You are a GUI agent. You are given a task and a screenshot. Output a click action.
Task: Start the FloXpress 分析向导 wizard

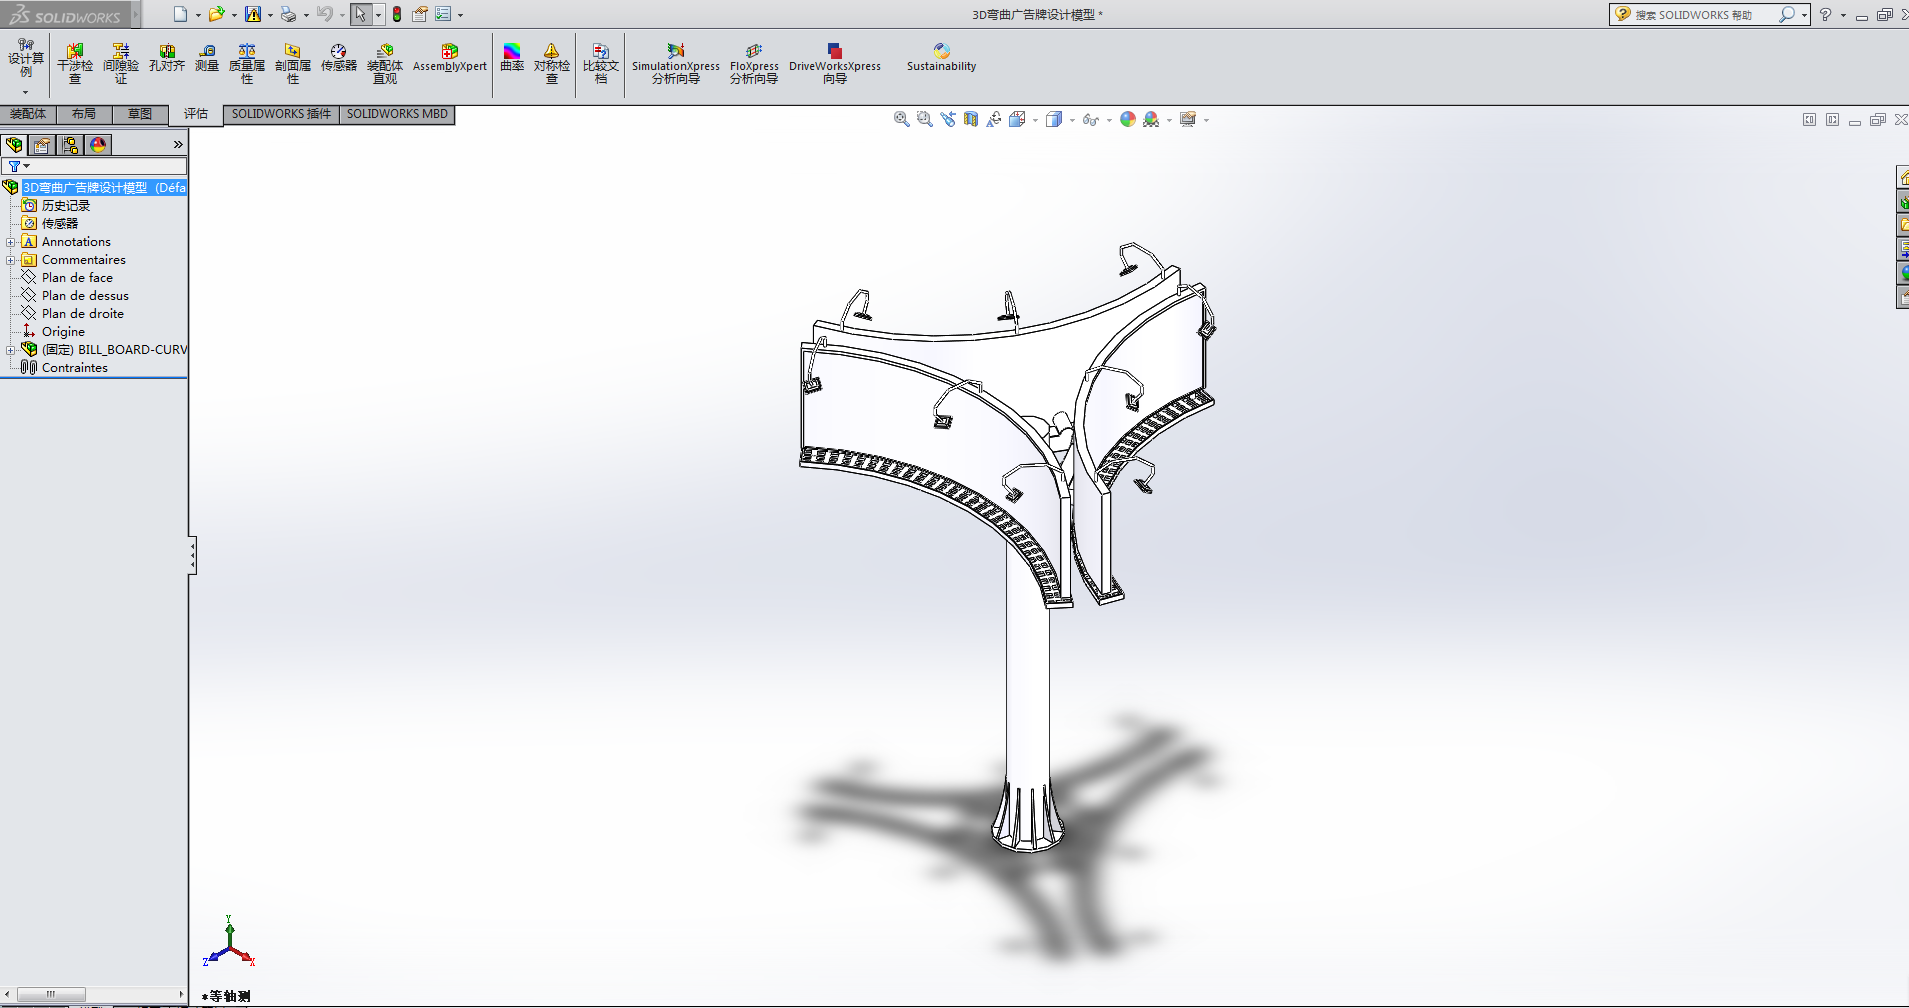pos(753,62)
